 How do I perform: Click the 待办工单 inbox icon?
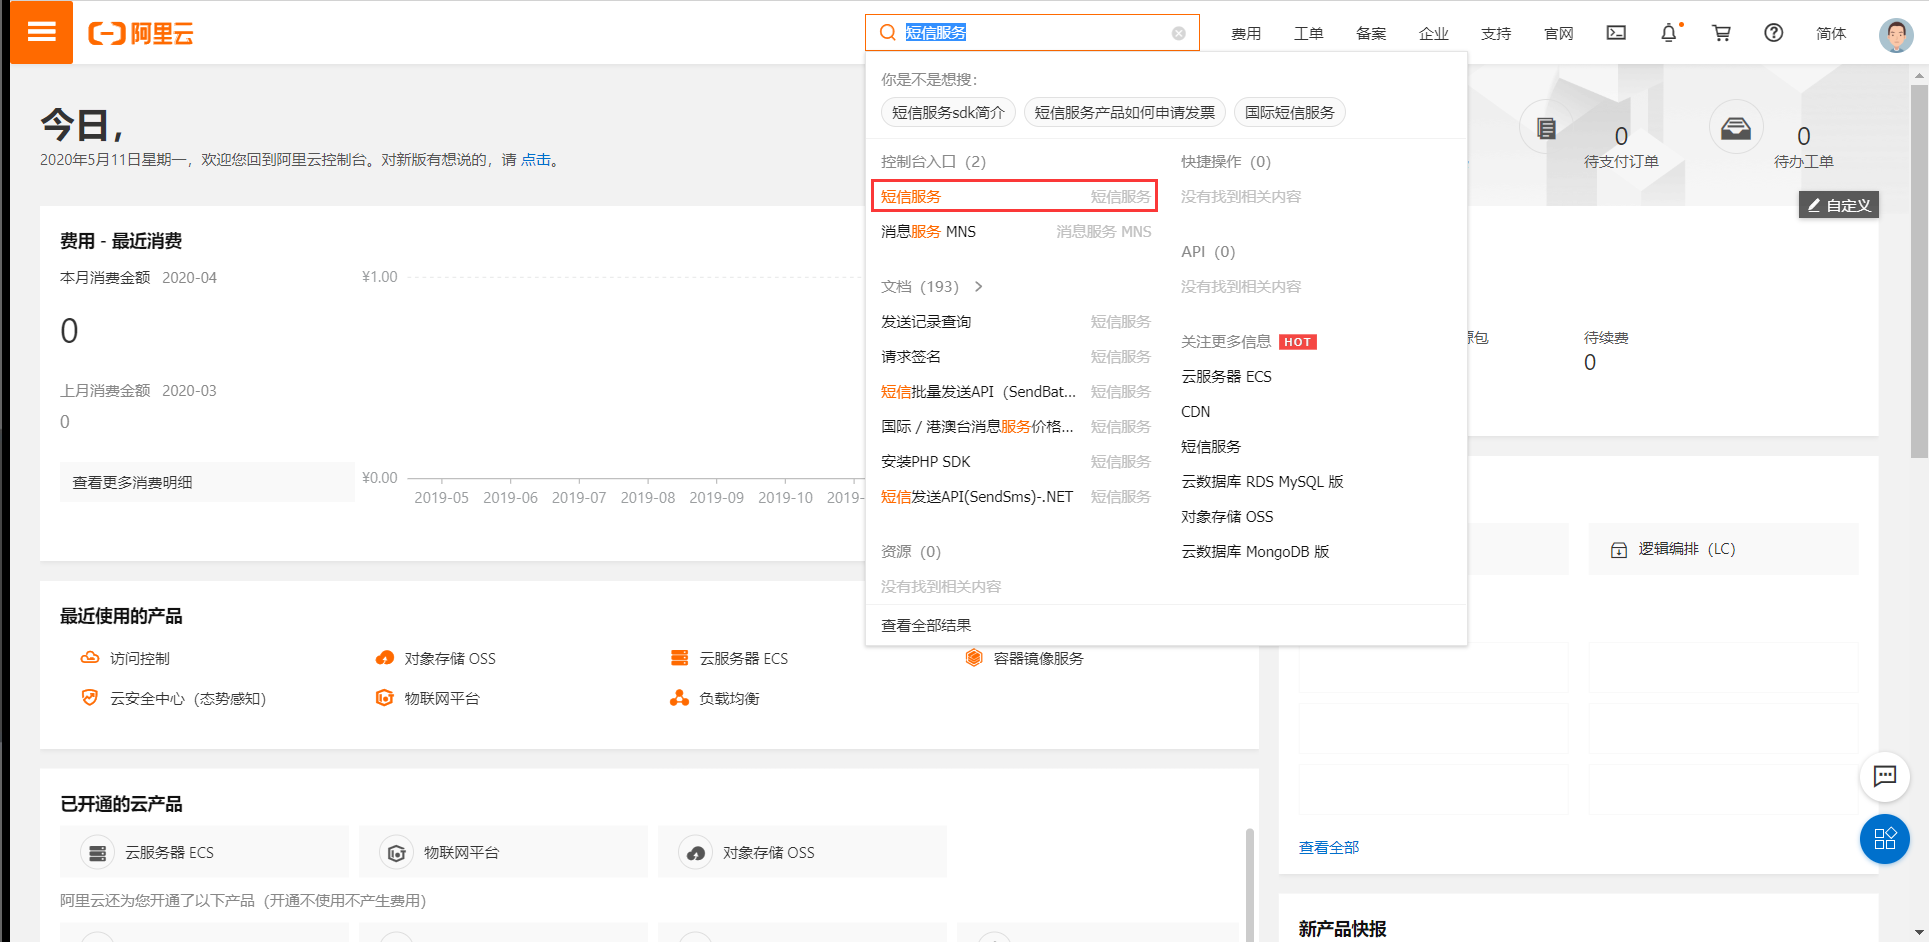pos(1736,128)
